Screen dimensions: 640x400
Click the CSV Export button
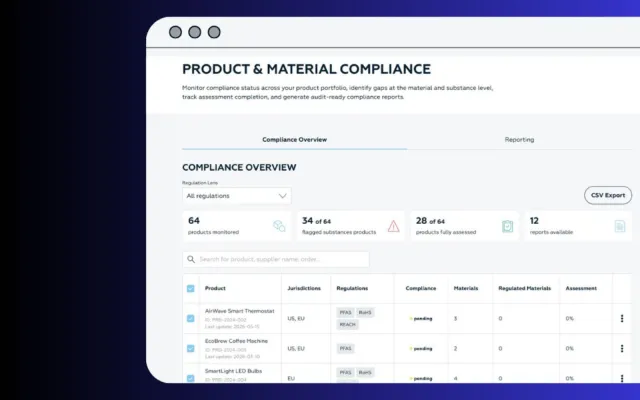pos(608,196)
